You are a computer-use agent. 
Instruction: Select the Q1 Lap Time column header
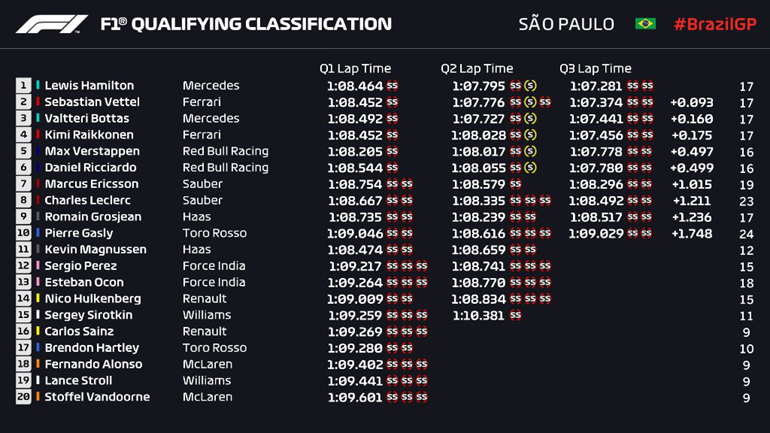355,69
